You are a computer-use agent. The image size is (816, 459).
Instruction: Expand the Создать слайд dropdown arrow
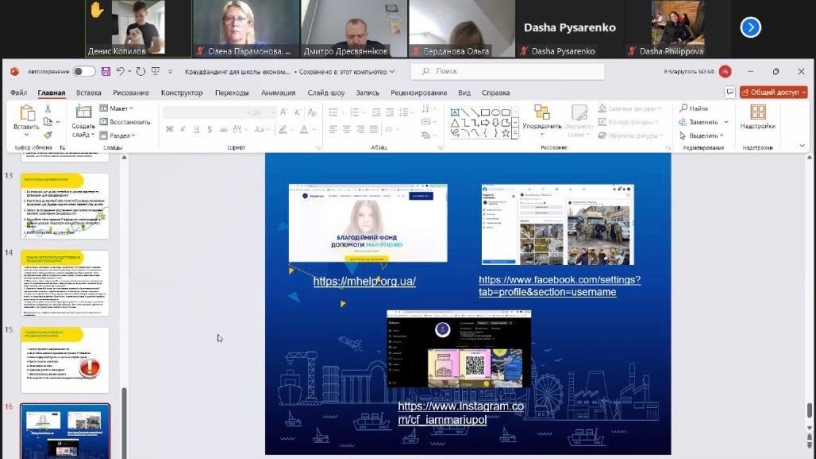coord(93,135)
